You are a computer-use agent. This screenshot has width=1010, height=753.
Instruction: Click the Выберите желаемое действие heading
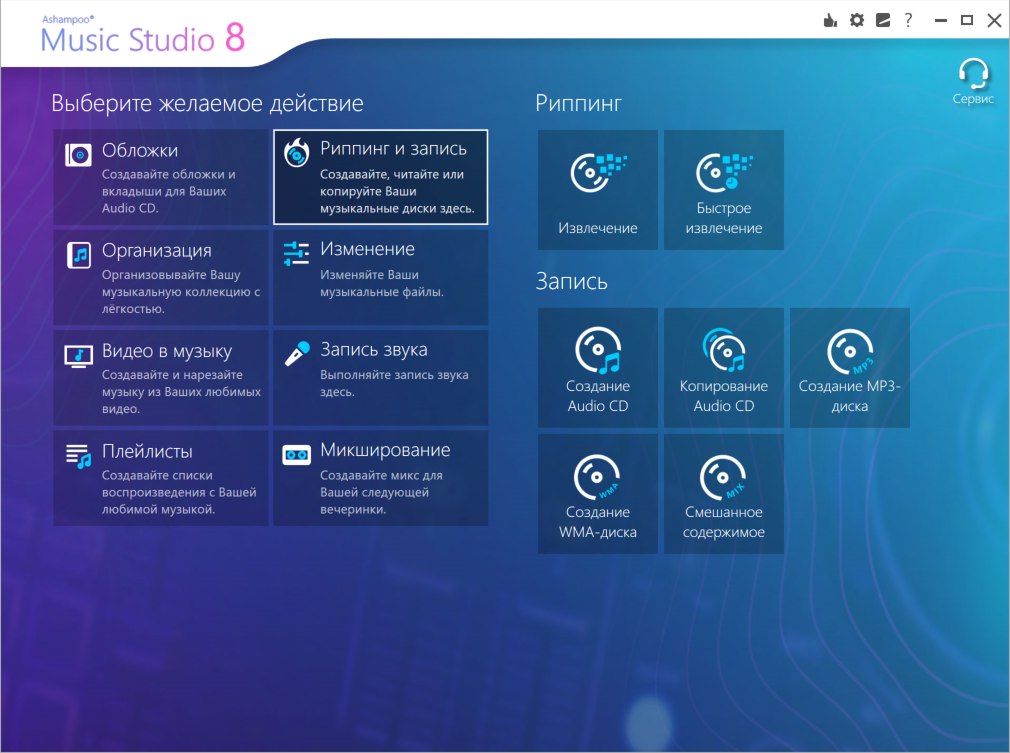pyautogui.click(x=207, y=103)
